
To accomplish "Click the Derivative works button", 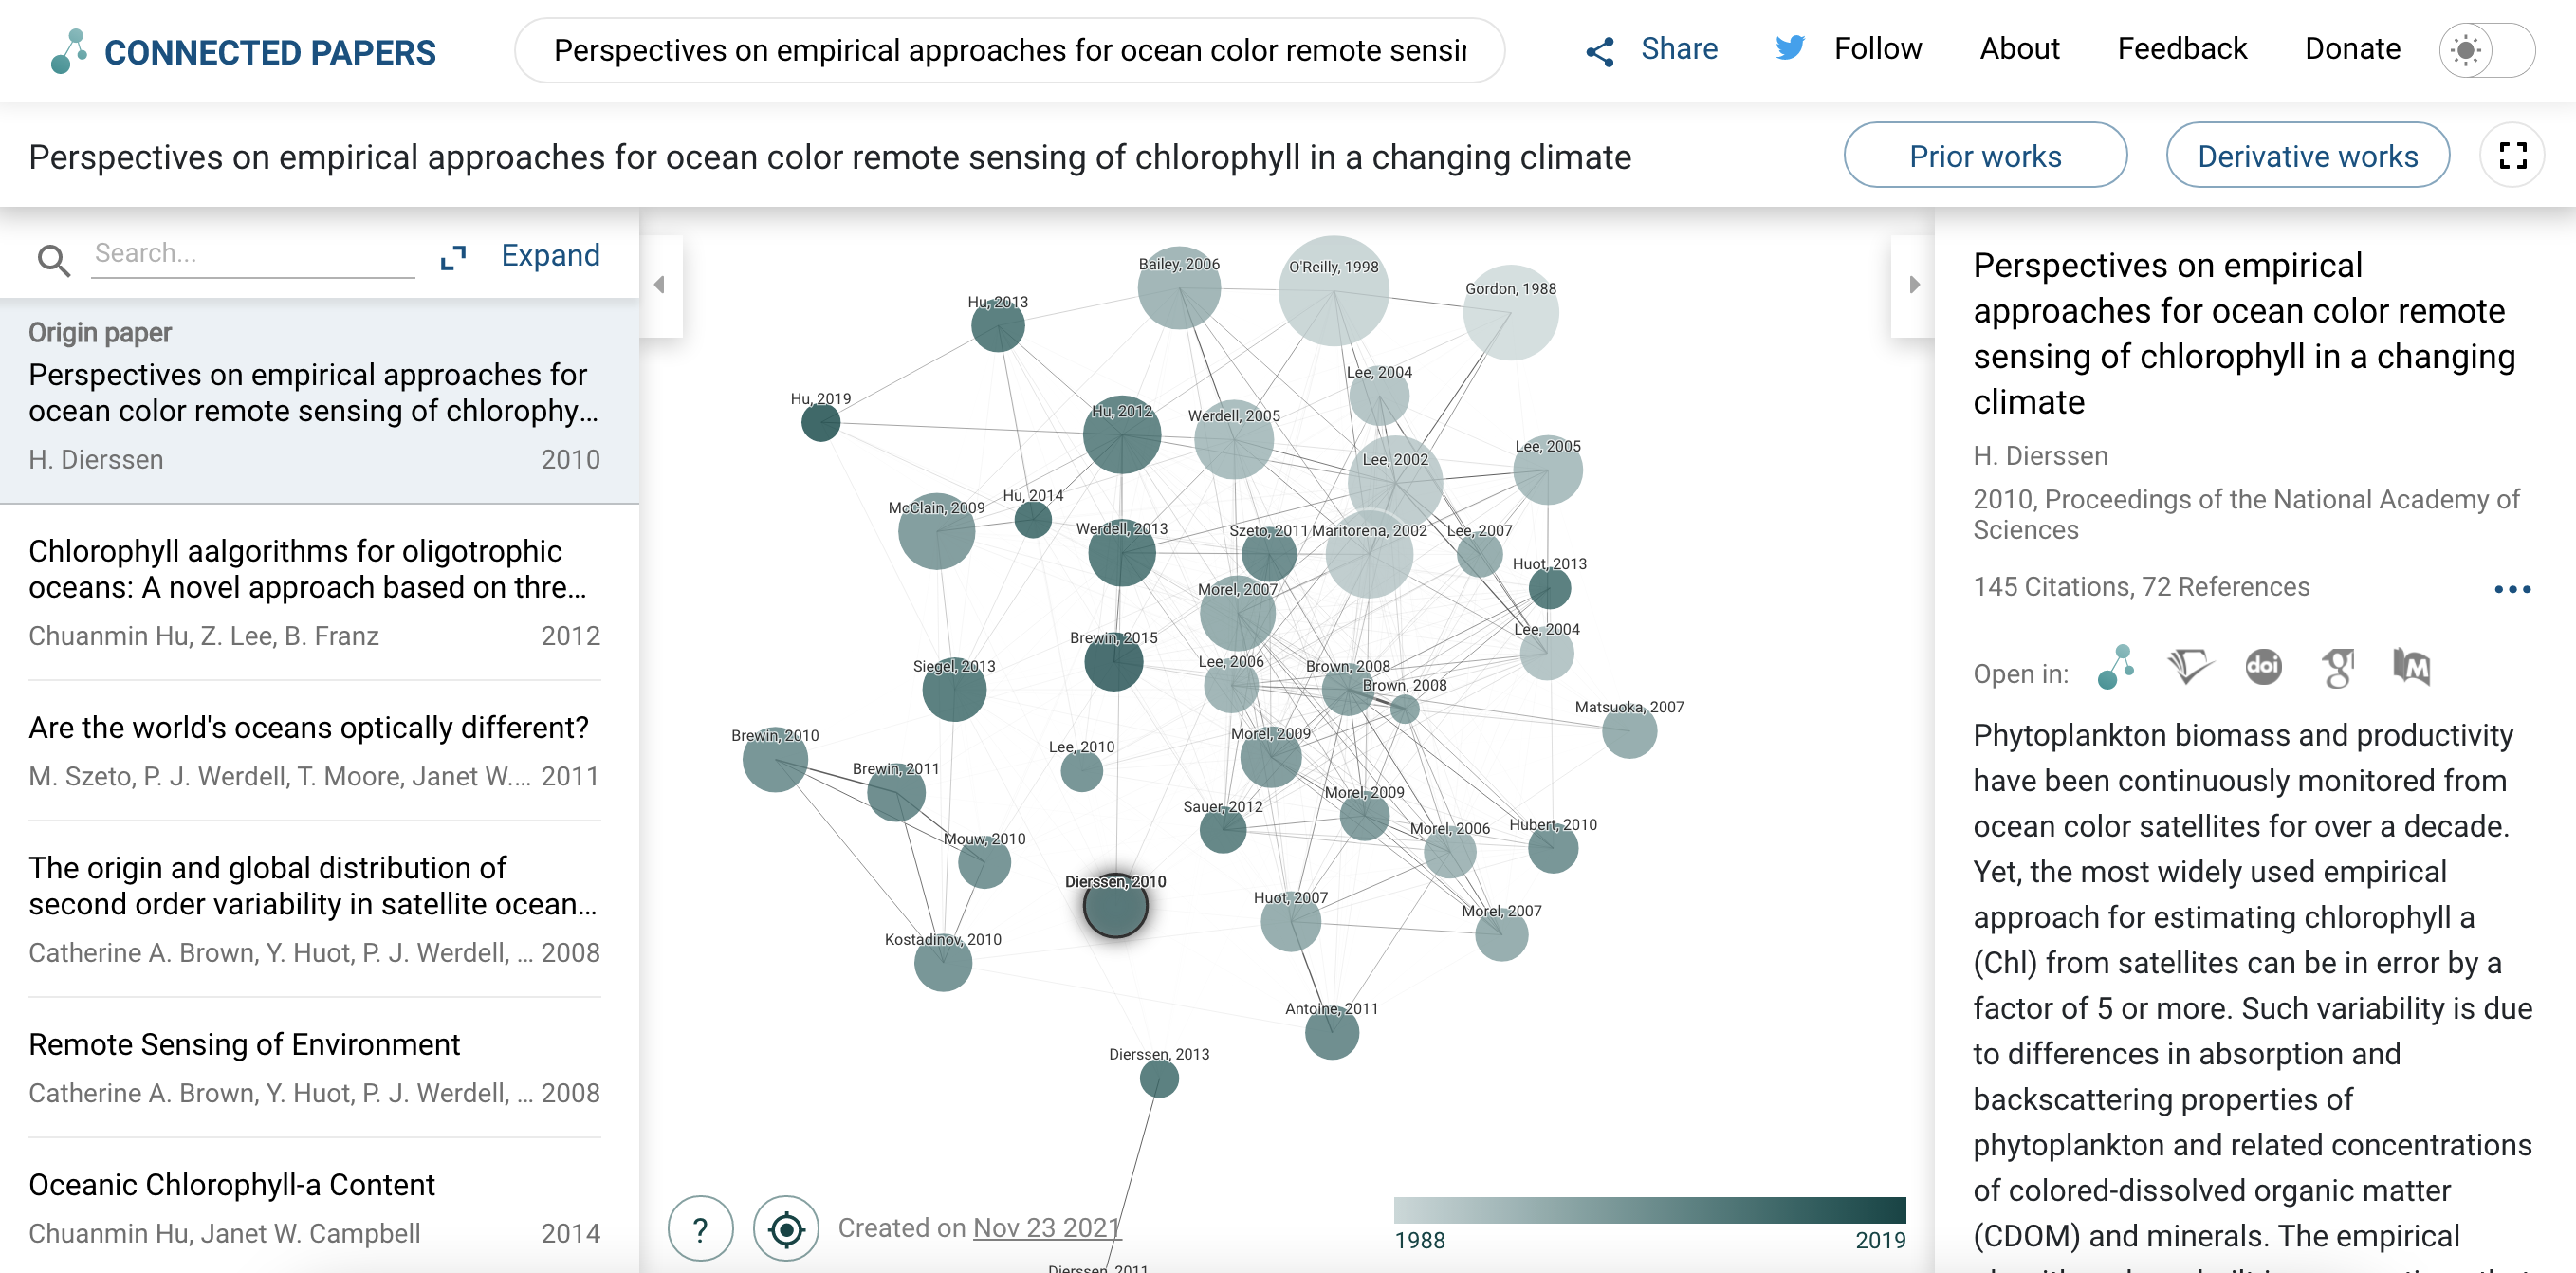I will [x=2307, y=156].
